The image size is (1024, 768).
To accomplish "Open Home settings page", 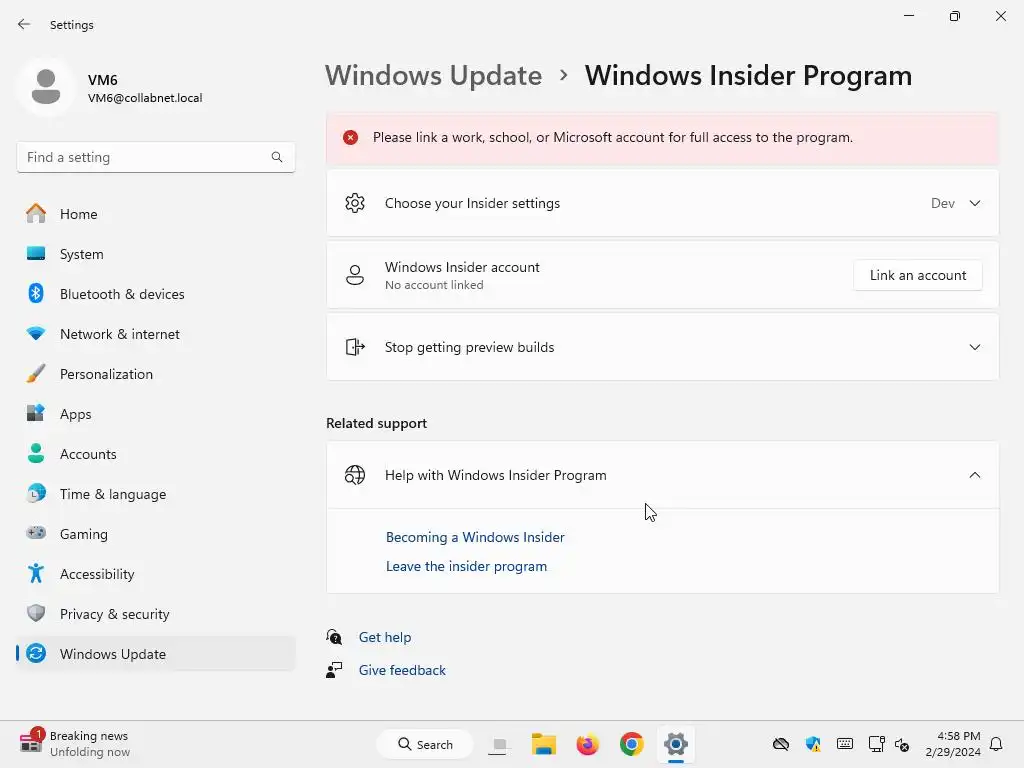I will [x=155, y=214].
